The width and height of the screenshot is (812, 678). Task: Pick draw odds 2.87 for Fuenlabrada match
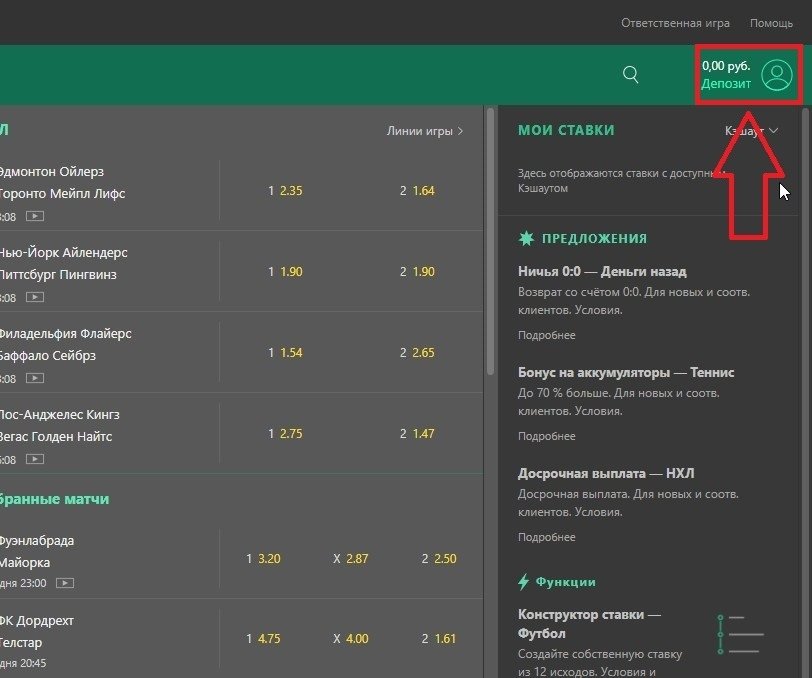pos(357,558)
